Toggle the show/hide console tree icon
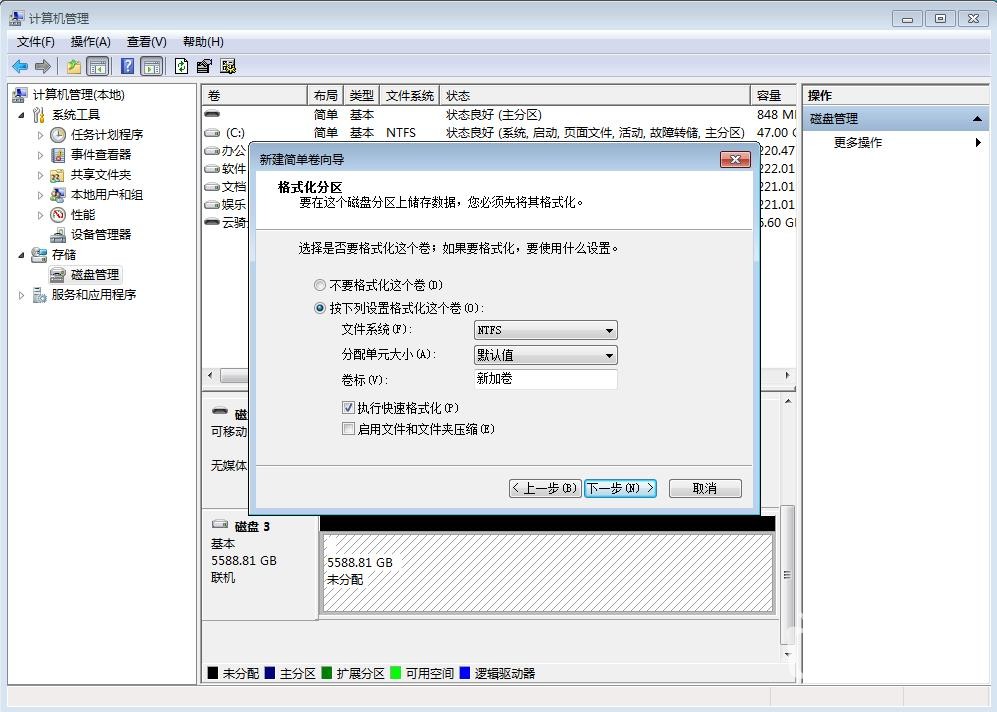 click(x=97, y=66)
